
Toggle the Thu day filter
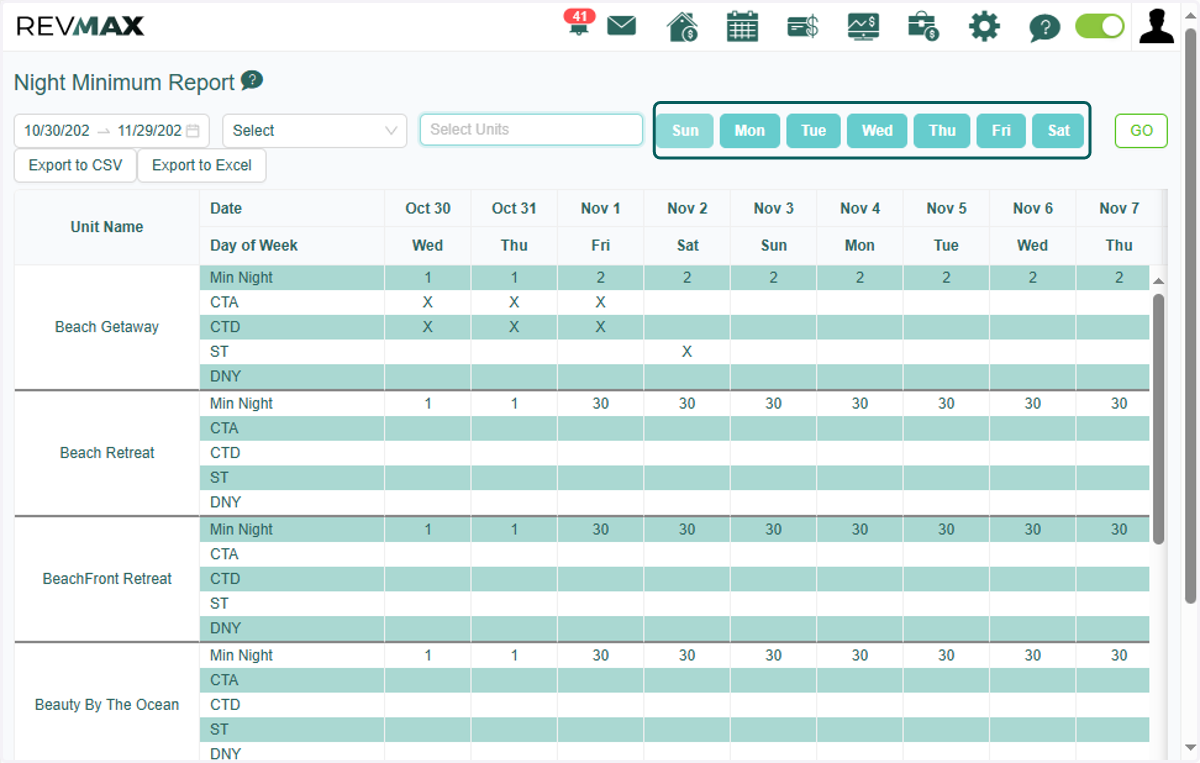942,130
